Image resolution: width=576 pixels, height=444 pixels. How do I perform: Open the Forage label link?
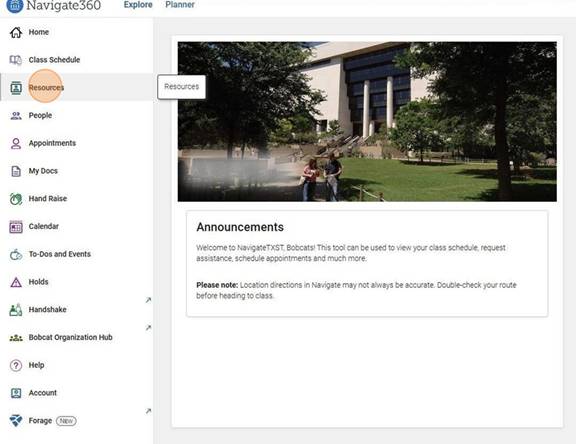pos(40,420)
